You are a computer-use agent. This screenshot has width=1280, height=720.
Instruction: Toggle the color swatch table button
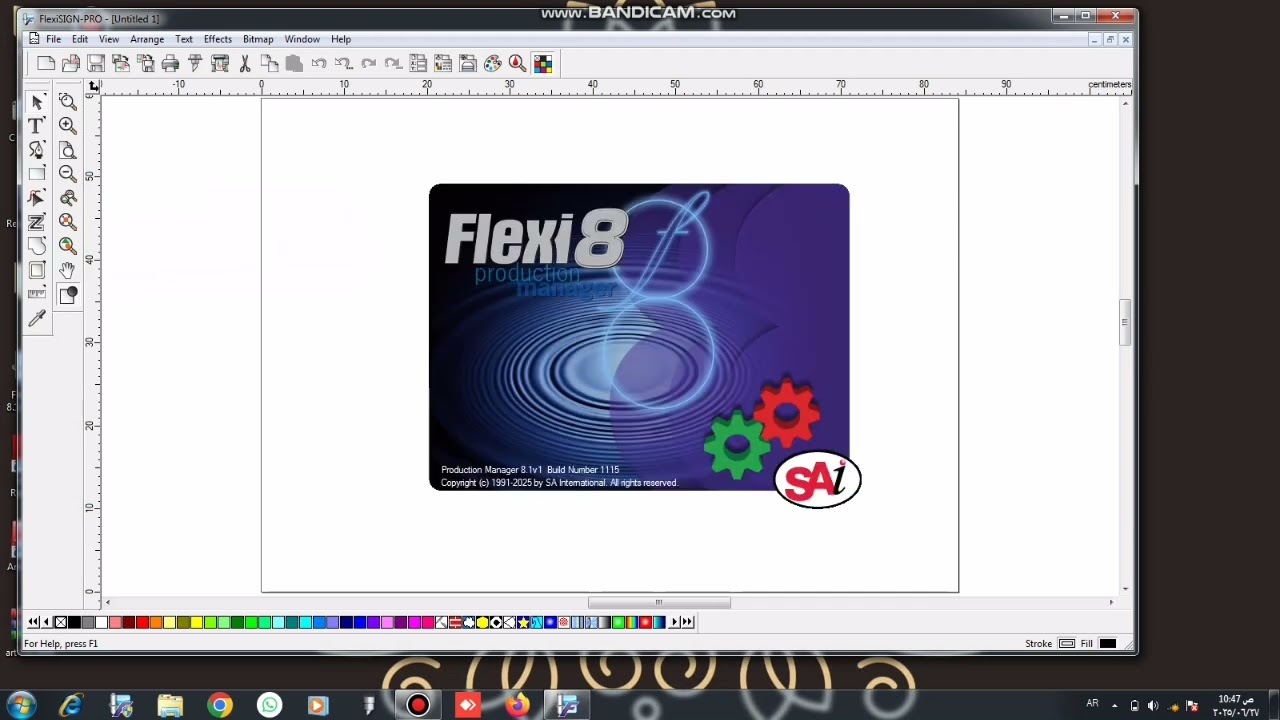click(x=543, y=64)
